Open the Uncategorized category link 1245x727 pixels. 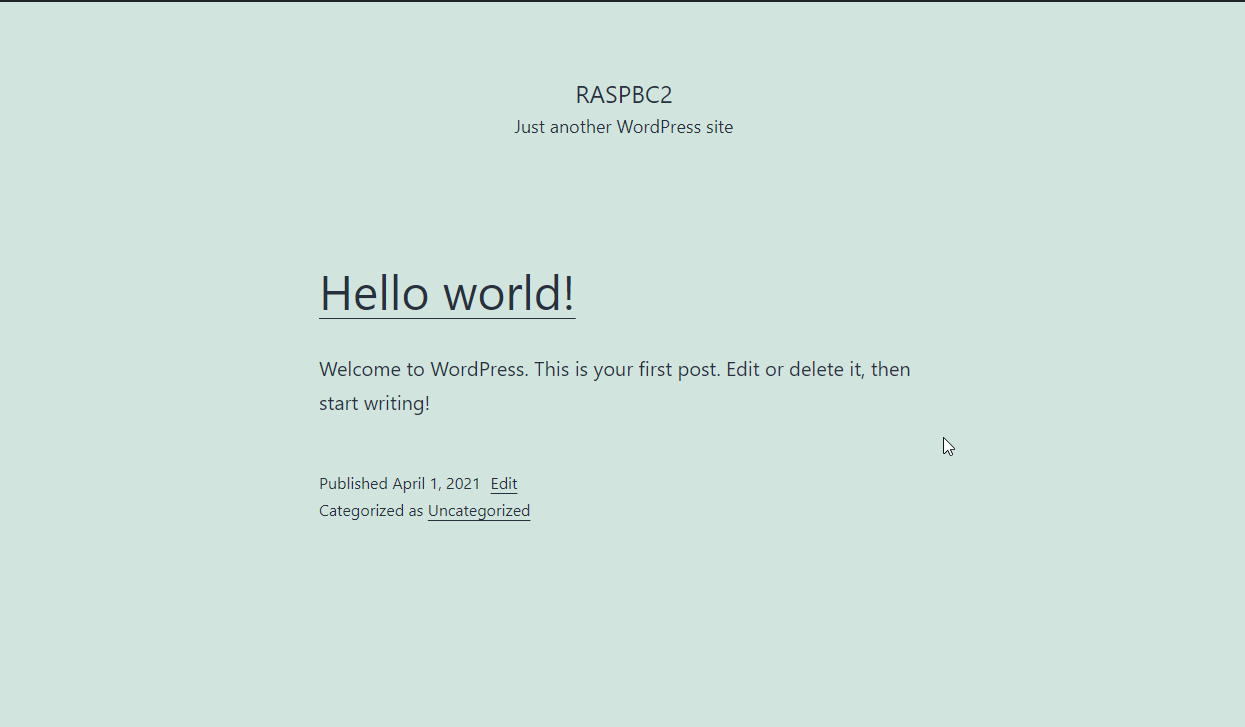479,511
